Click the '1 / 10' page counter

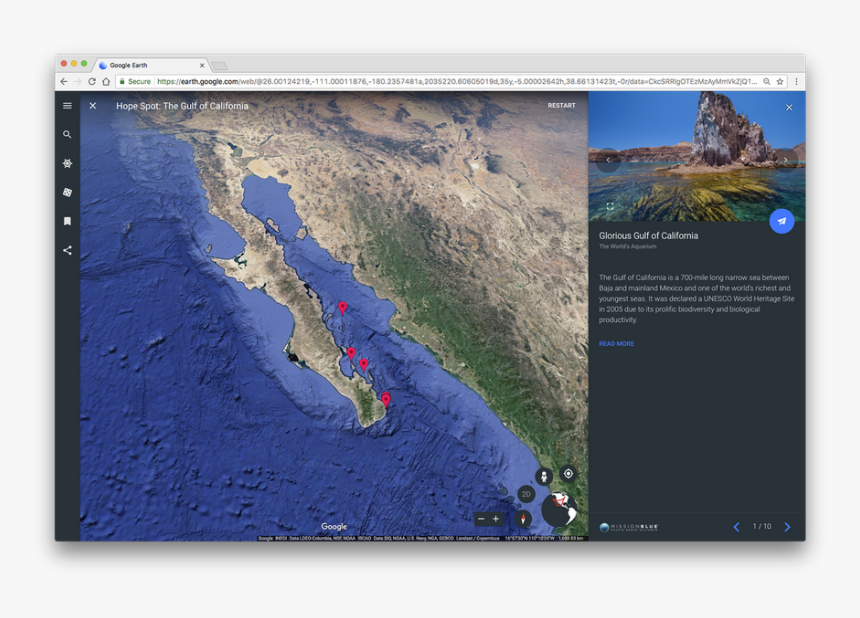coord(762,526)
